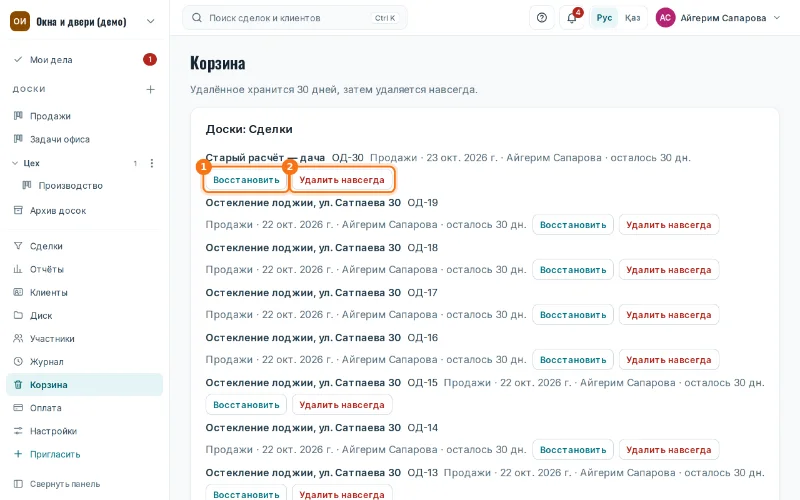Click the Отчёты chart icon
This screenshot has height=500, width=800.
point(18,269)
